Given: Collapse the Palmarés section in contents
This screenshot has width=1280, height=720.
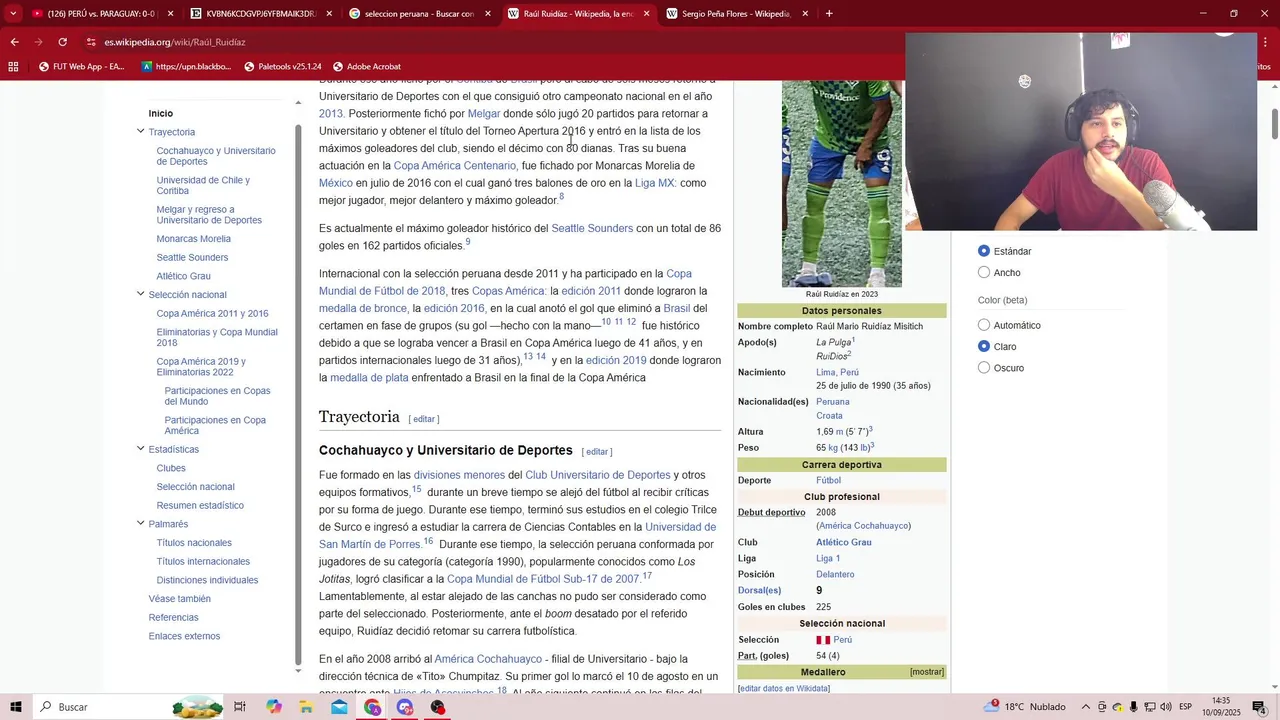Looking at the screenshot, I should pyautogui.click(x=141, y=523).
